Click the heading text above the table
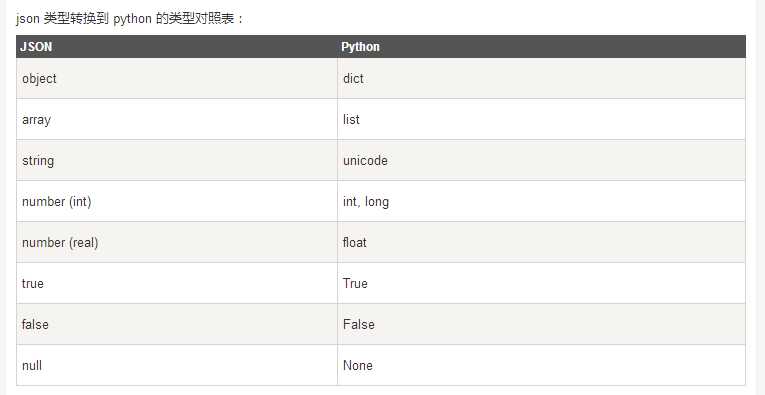 [129, 20]
